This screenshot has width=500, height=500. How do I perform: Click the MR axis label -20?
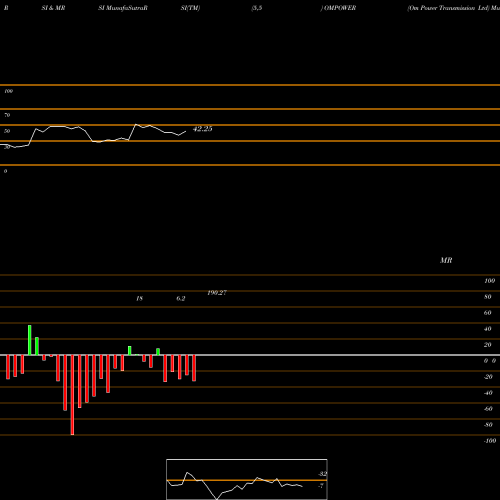[488, 377]
